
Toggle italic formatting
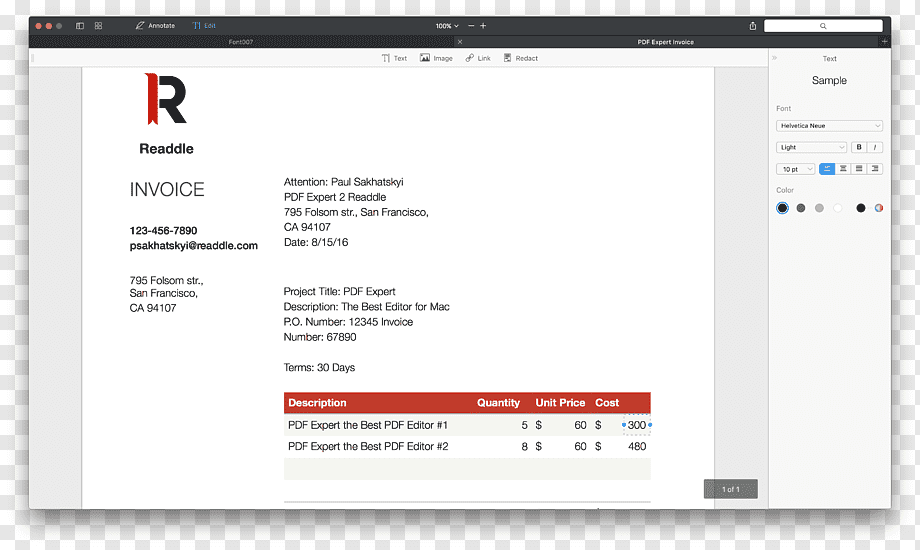(x=875, y=147)
